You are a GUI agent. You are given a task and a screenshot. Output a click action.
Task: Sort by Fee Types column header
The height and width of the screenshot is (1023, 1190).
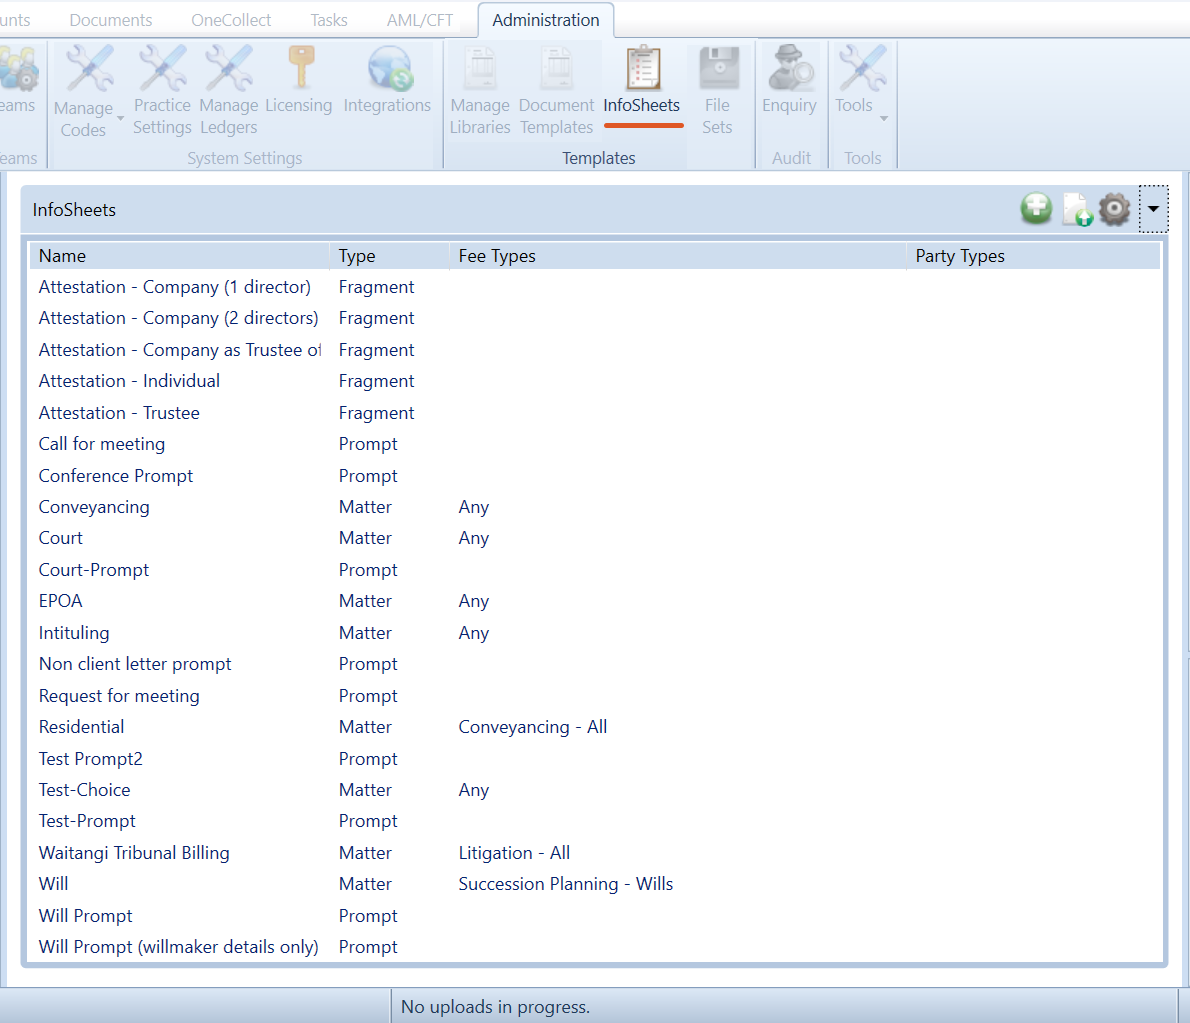[x=678, y=256]
